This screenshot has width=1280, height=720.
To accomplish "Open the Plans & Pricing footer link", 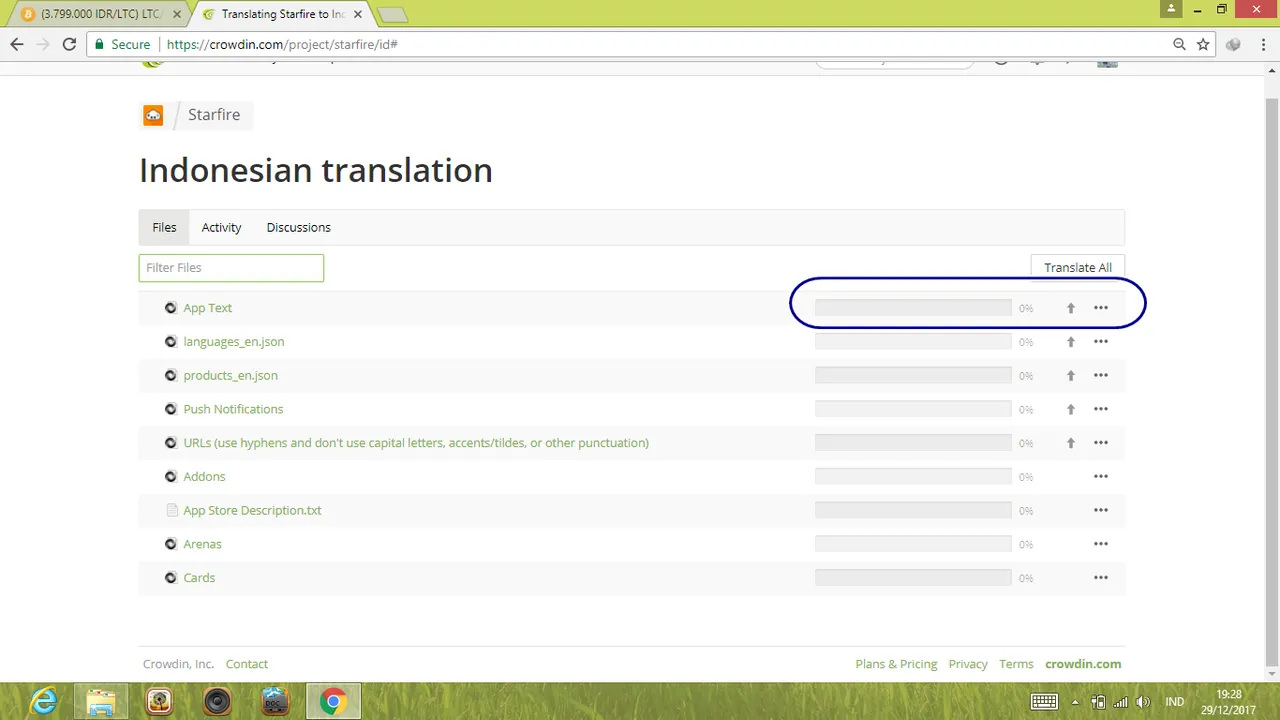I will (896, 664).
